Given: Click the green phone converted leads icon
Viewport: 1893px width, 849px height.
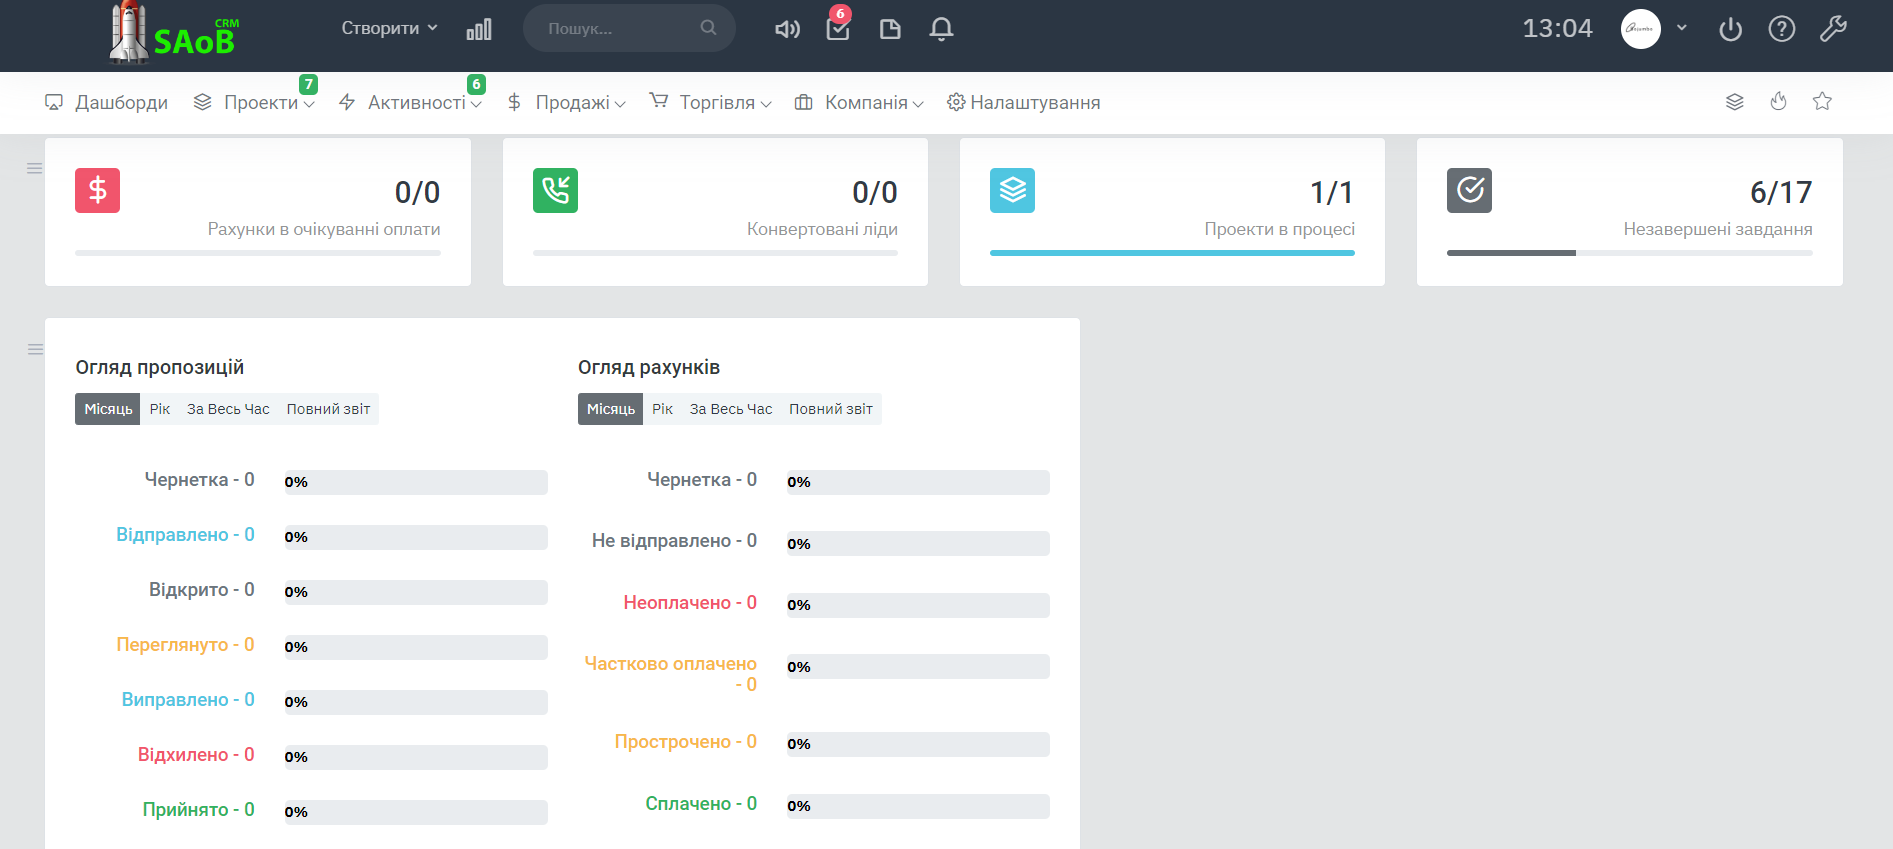Looking at the screenshot, I should [555, 190].
